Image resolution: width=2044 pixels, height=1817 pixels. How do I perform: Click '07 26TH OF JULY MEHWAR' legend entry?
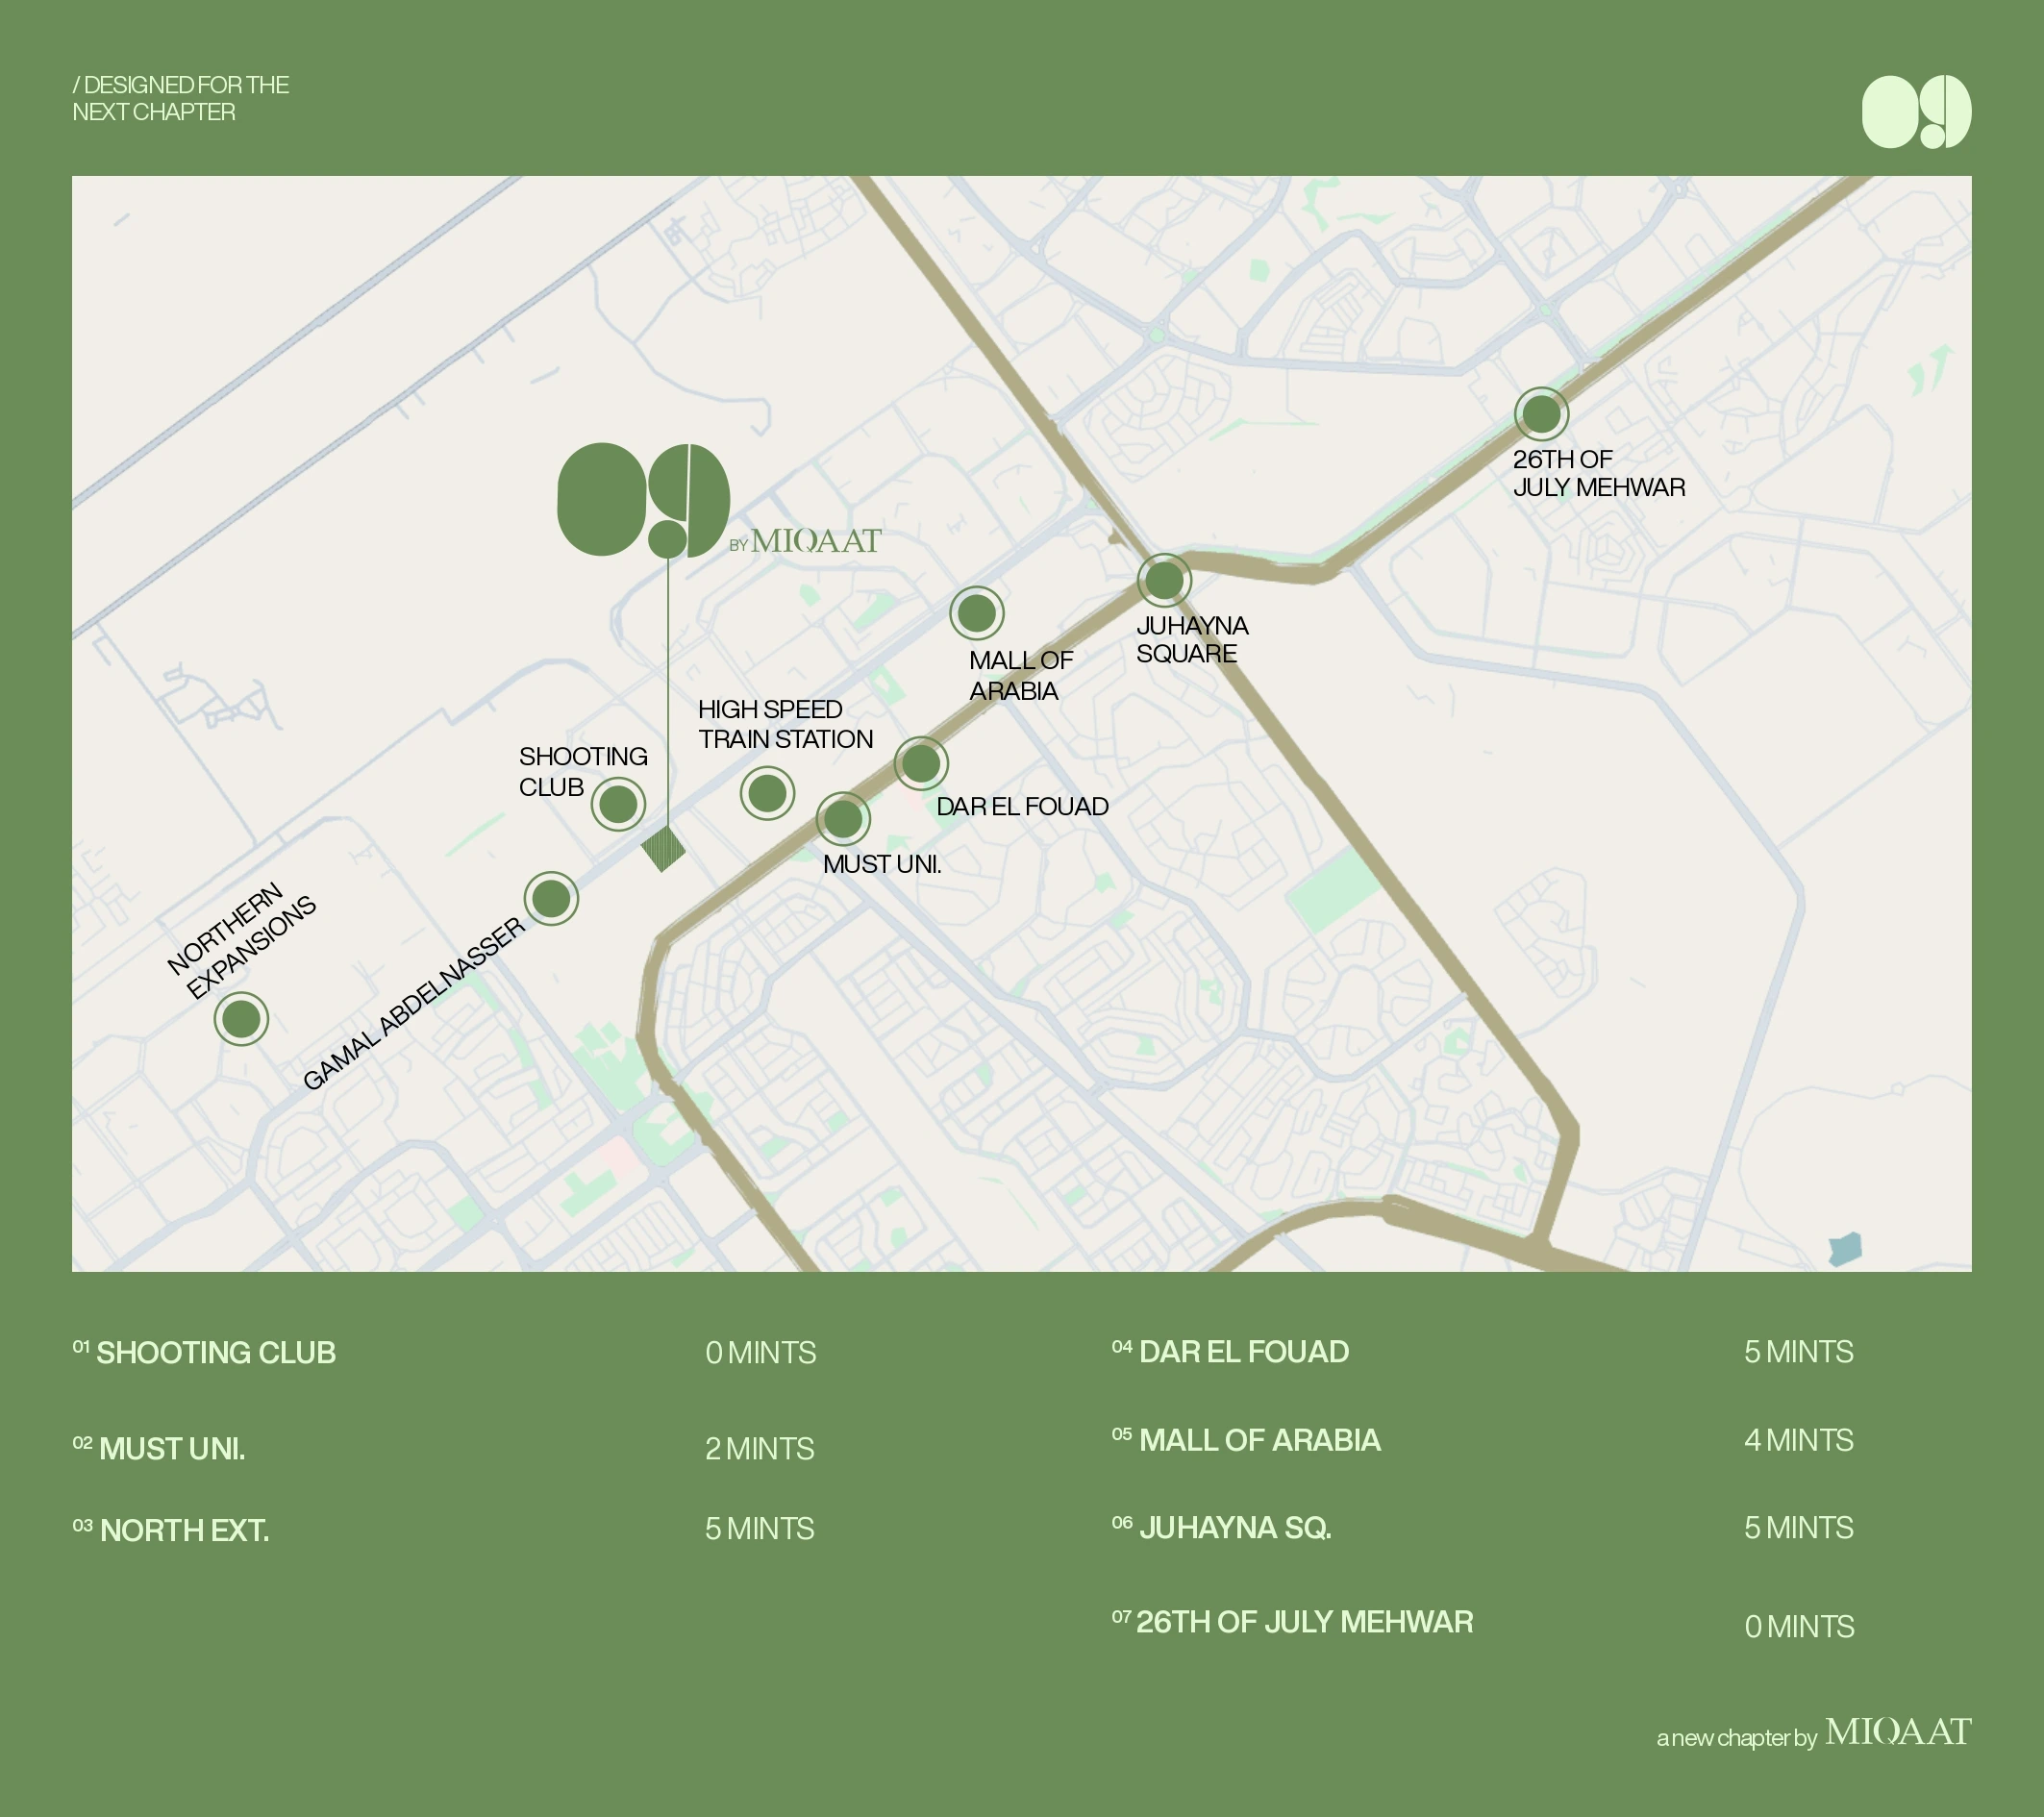tap(1292, 1621)
